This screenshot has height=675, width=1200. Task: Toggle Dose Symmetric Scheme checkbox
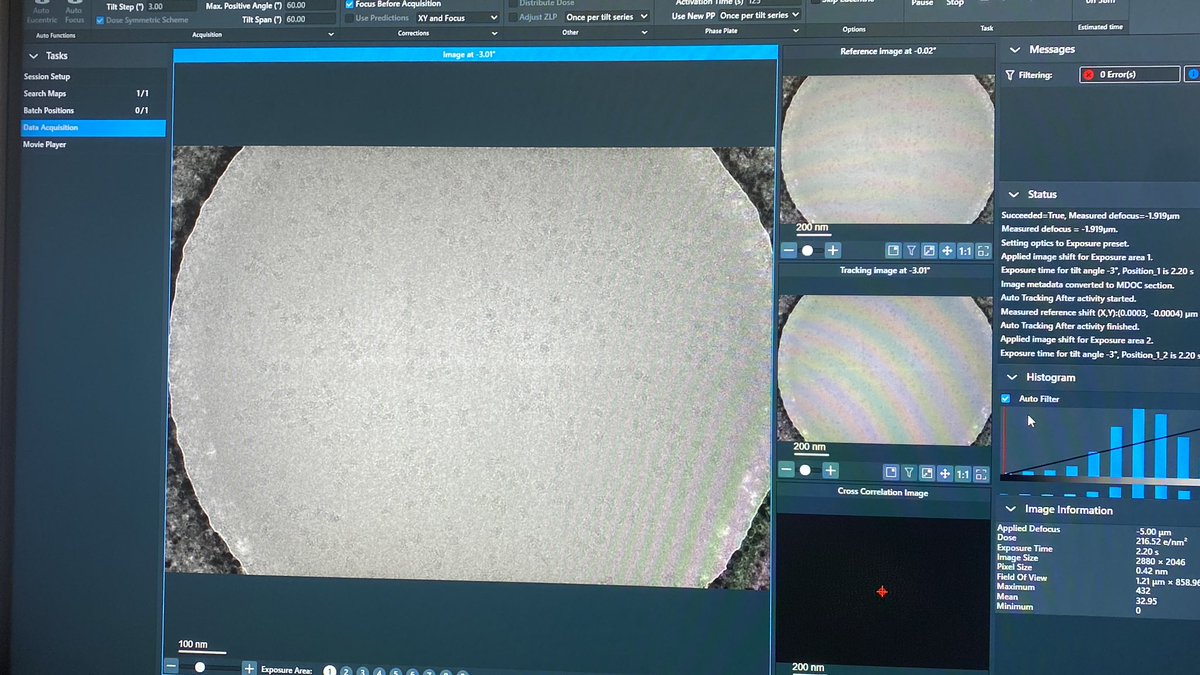100,20
